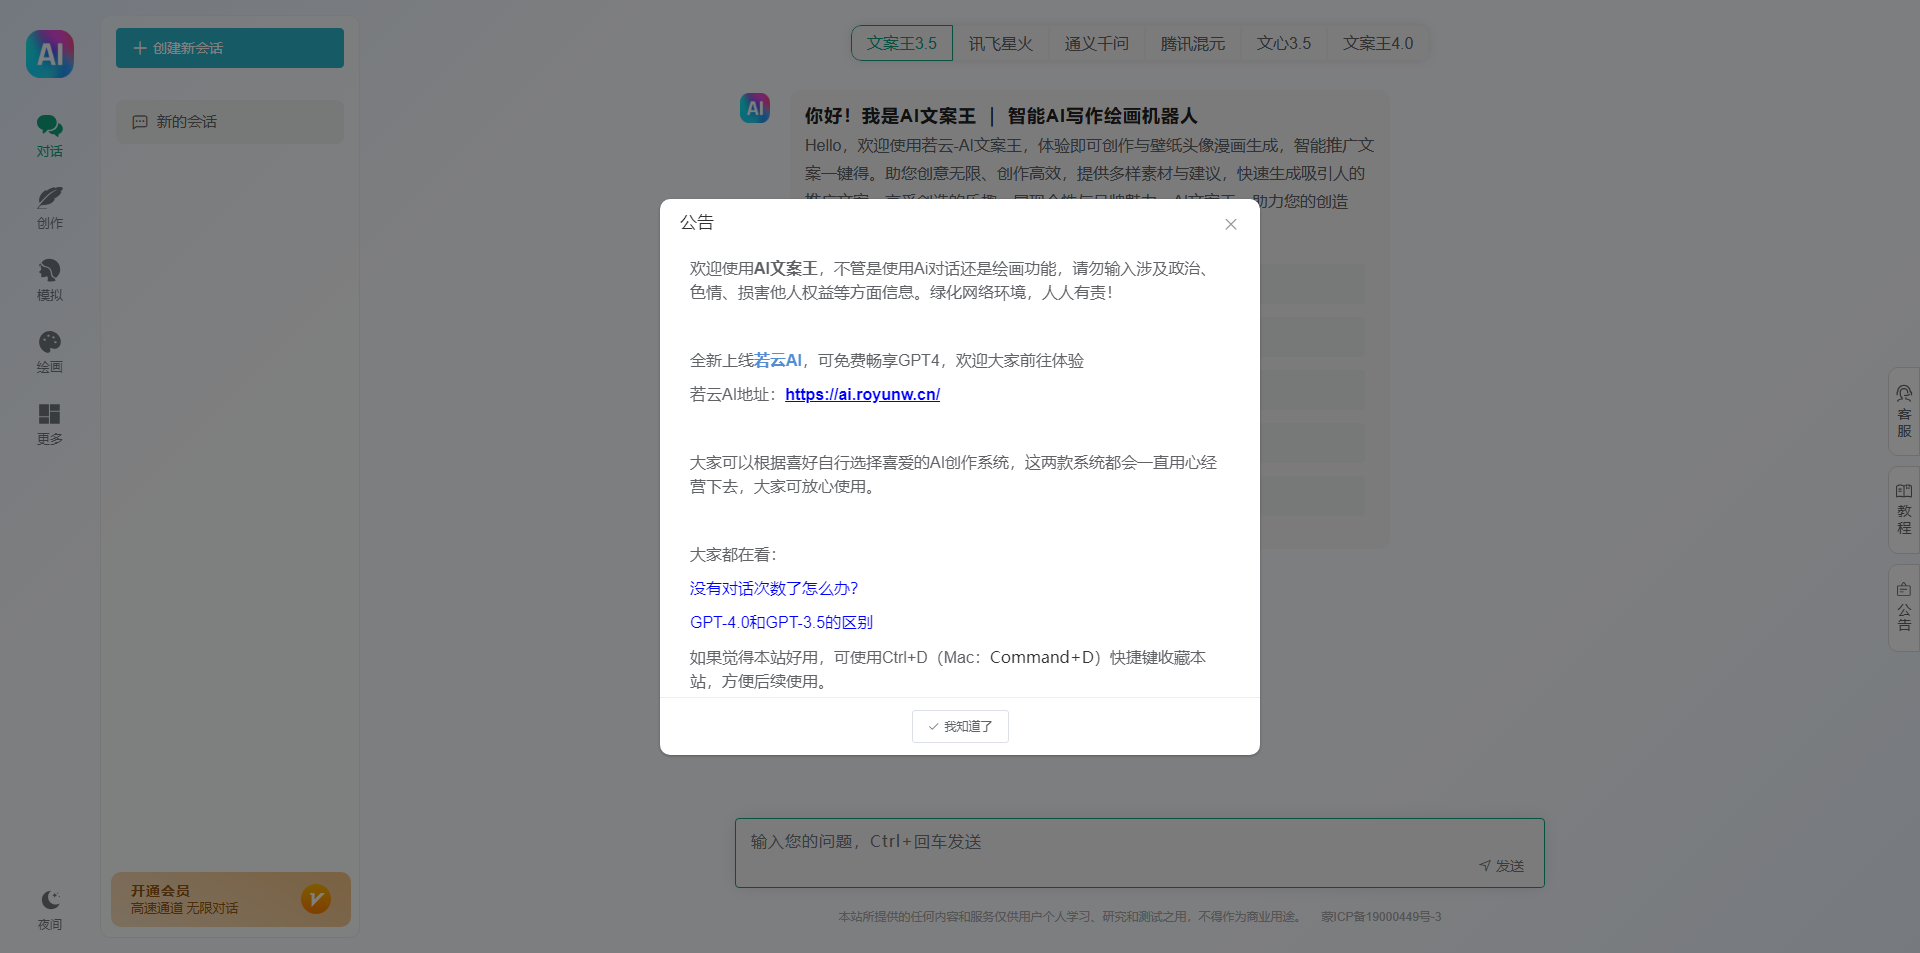The height and width of the screenshot is (953, 1920).
Task: Open the 创作 feather section
Action: coord(50,208)
